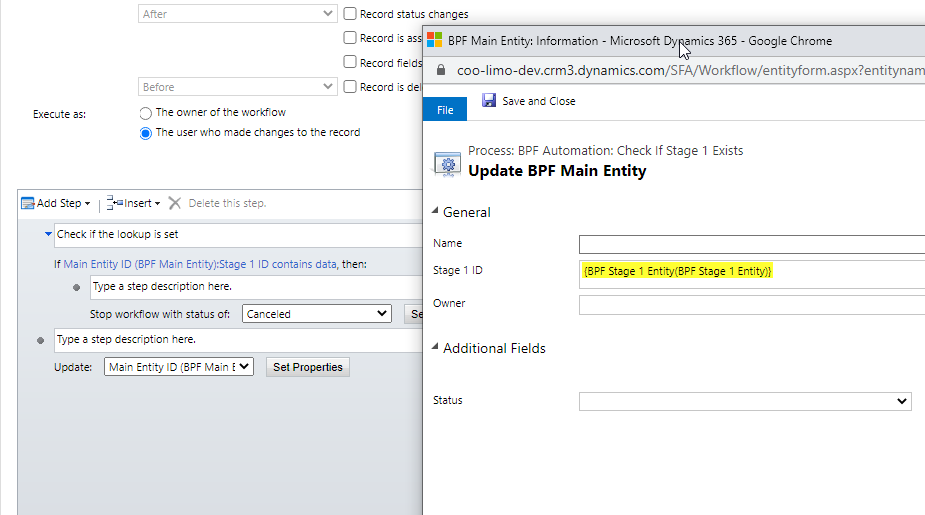Collapse the 'Check if the lookup is set' step

(48, 234)
